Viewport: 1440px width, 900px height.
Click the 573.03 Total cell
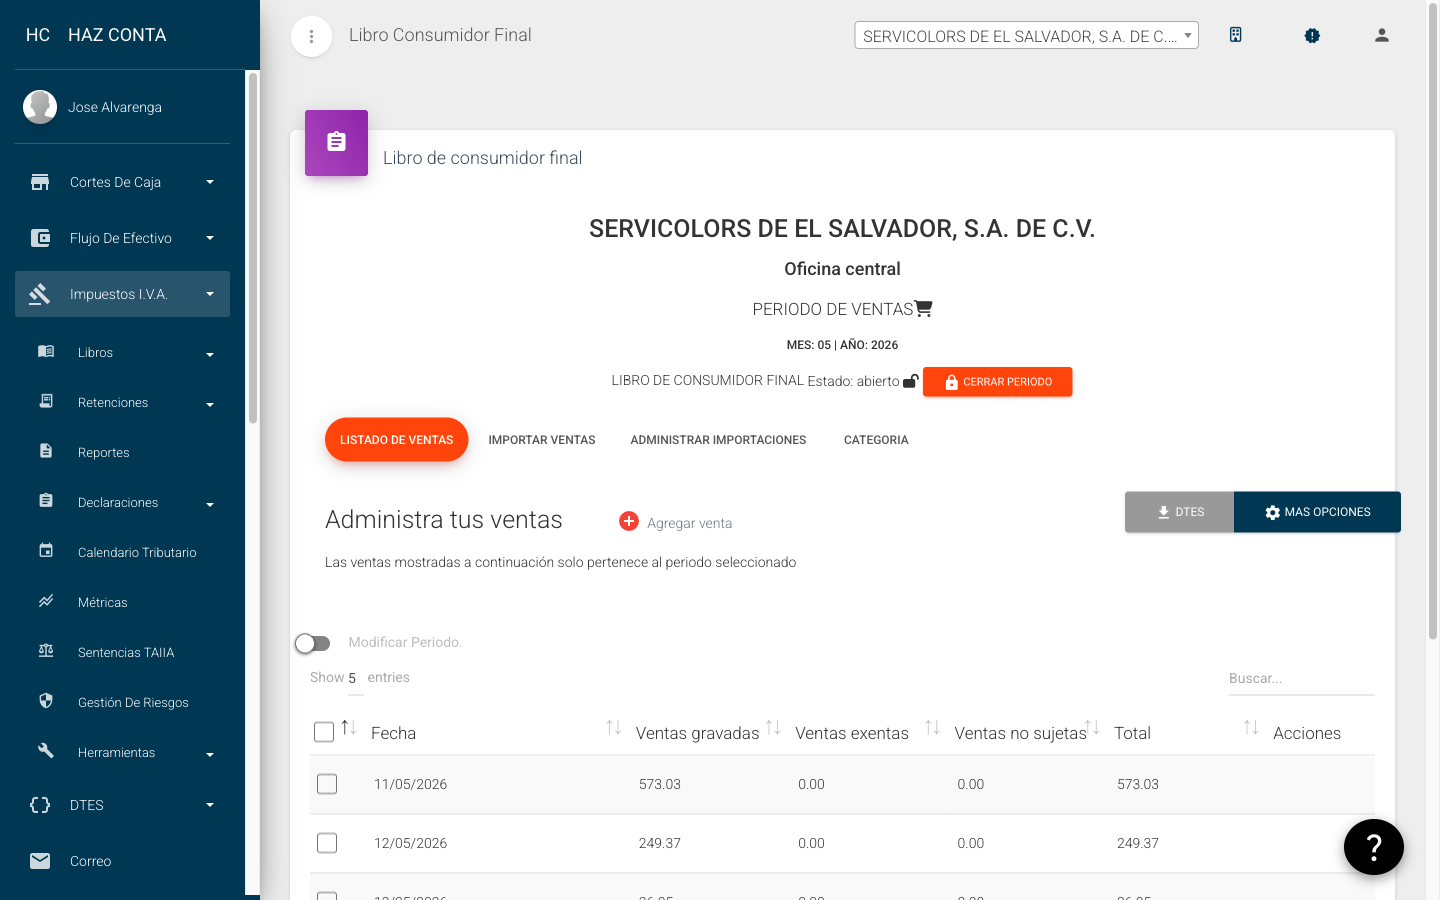tap(1138, 784)
